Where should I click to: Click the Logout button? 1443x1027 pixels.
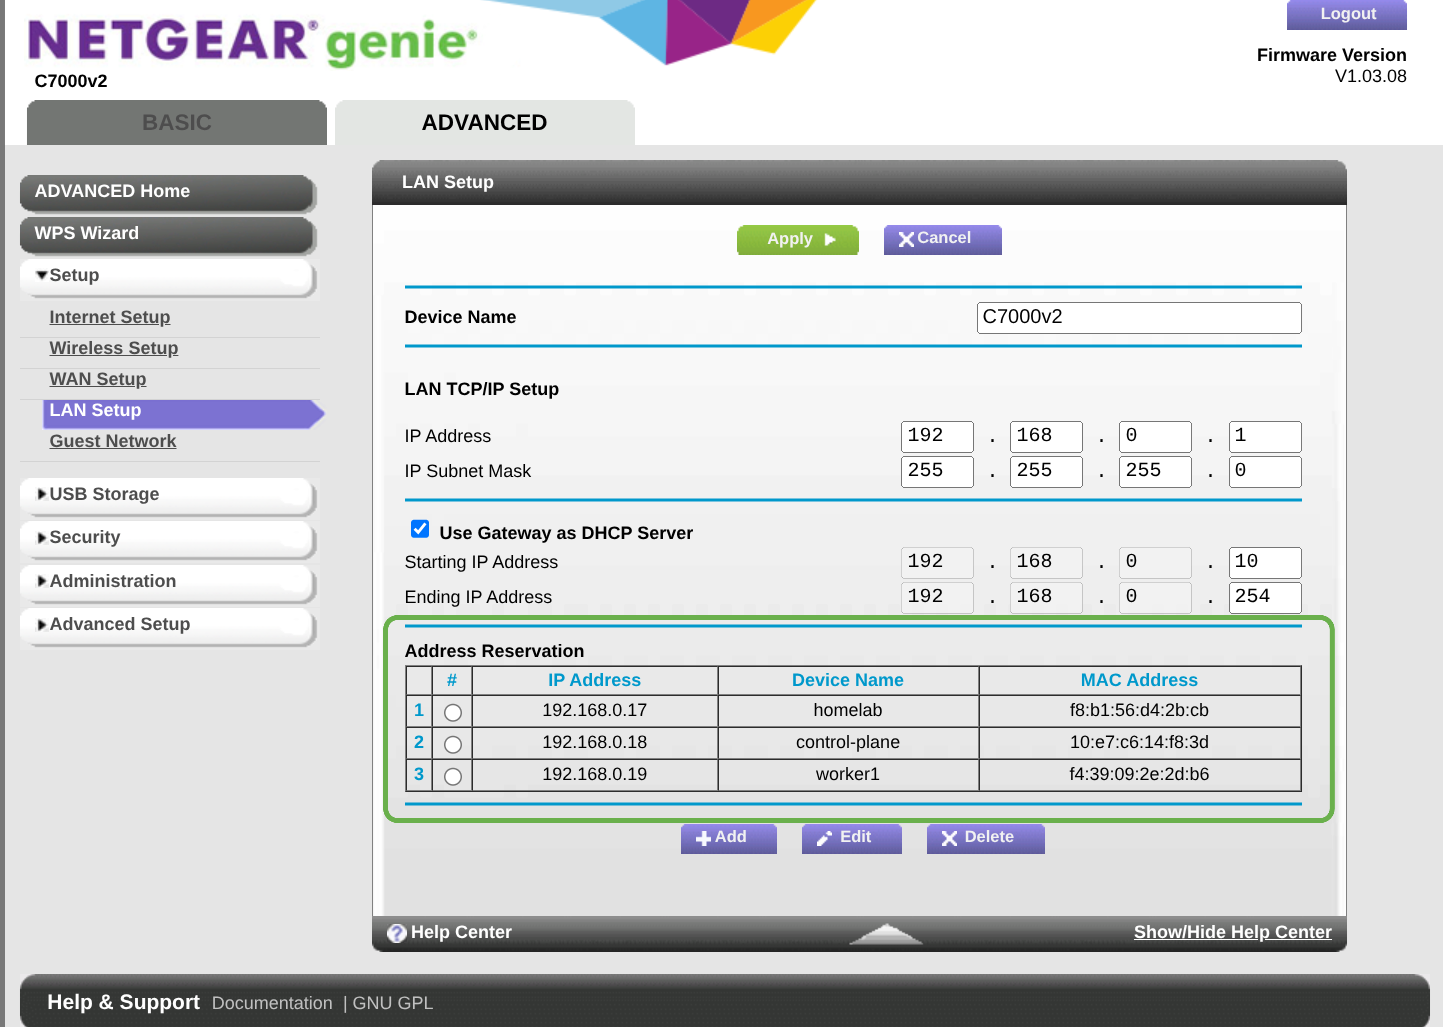pyautogui.click(x=1346, y=14)
